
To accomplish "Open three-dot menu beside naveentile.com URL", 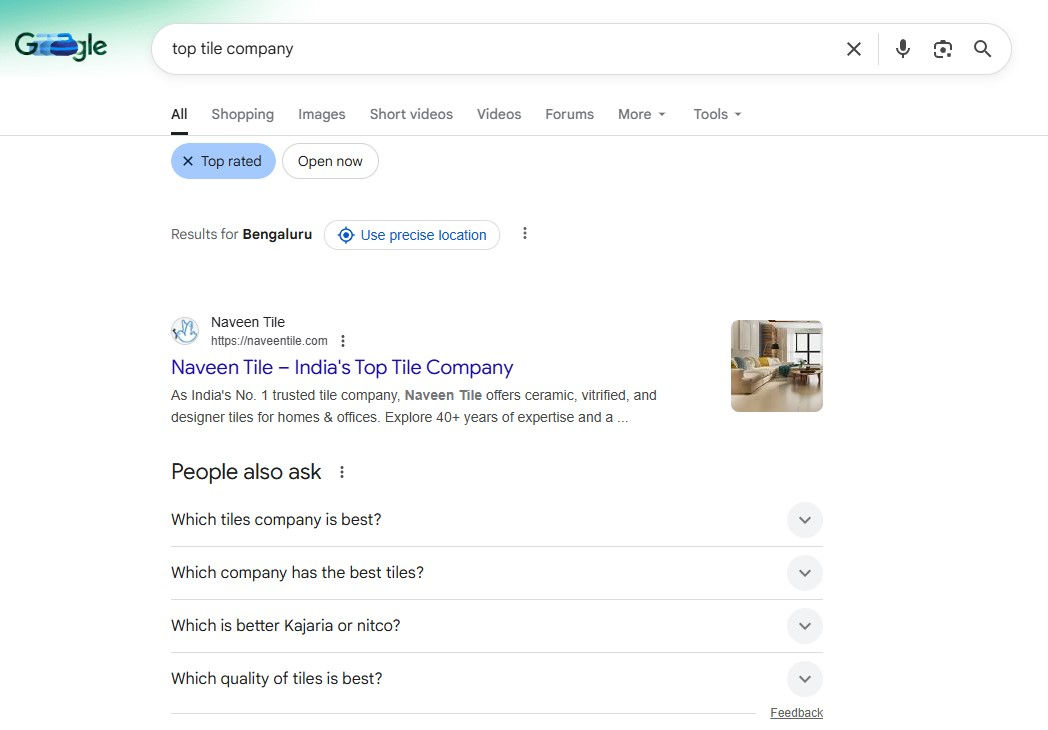I will (343, 341).
